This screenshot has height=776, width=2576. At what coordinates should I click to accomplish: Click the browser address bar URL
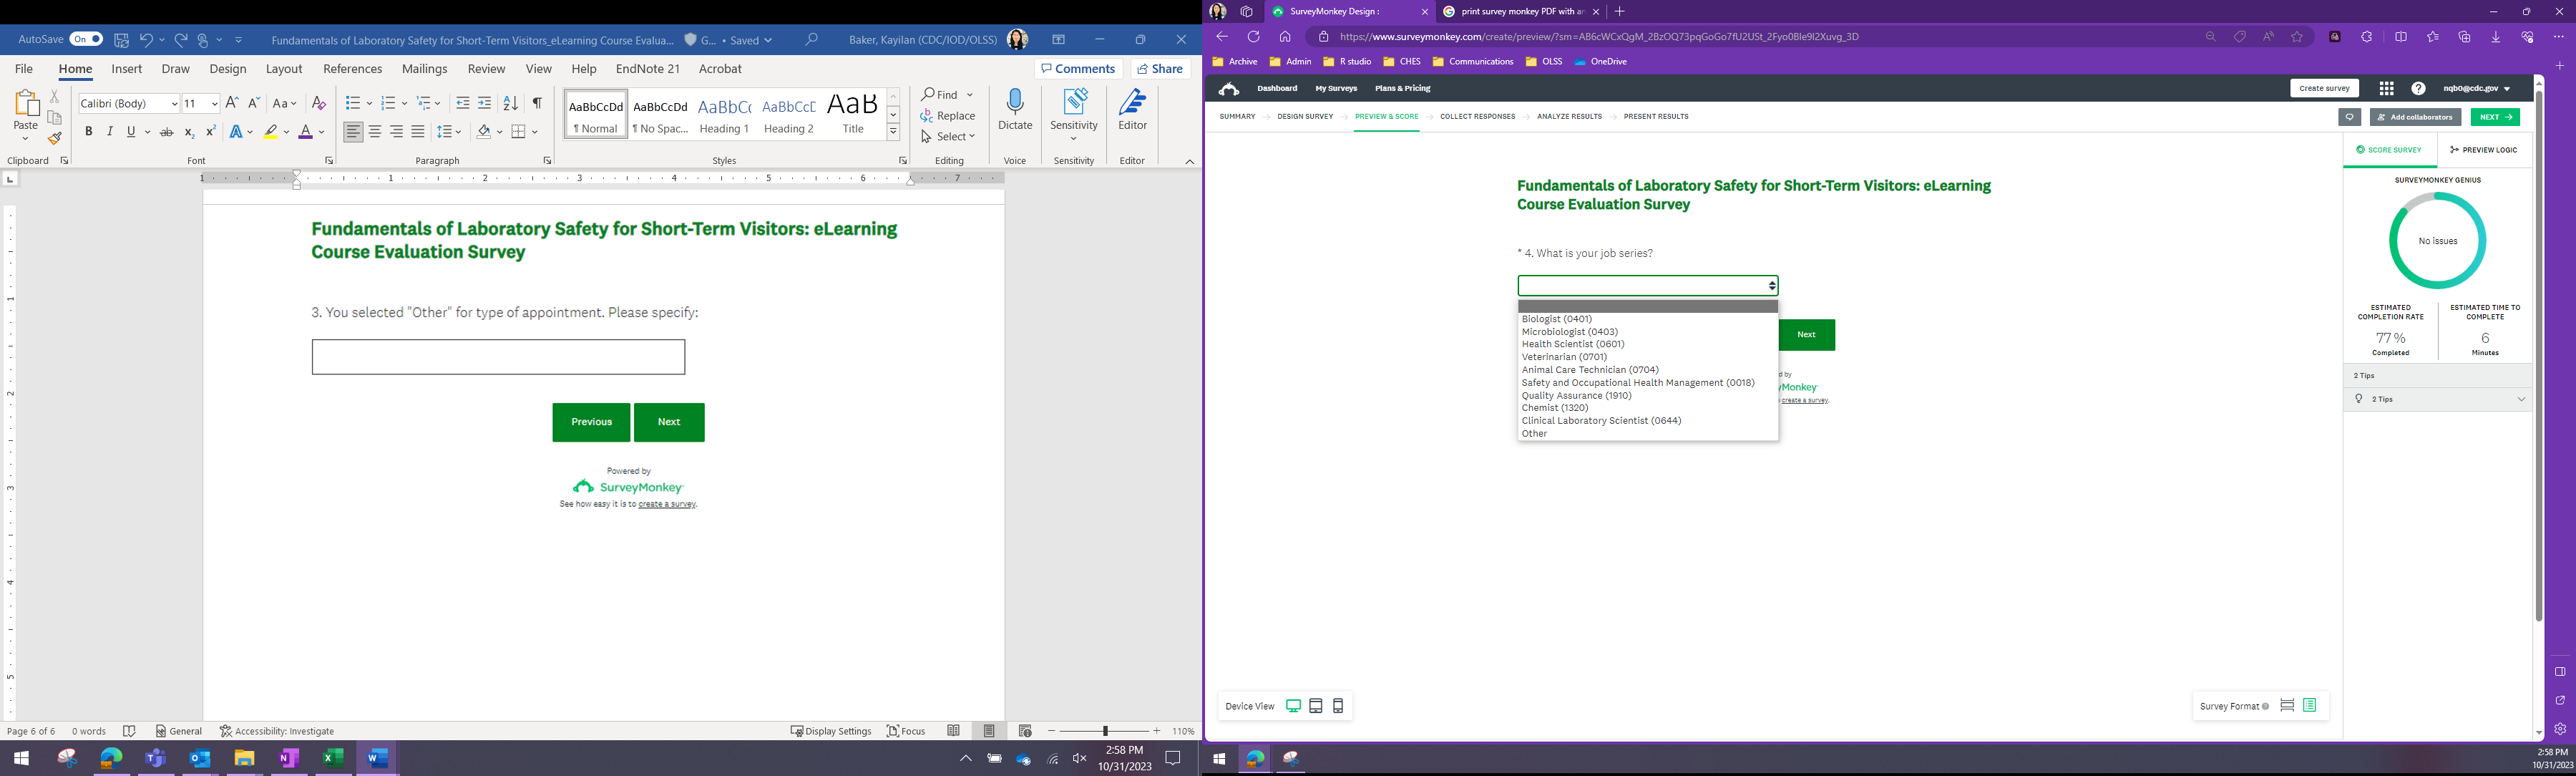(1600, 37)
